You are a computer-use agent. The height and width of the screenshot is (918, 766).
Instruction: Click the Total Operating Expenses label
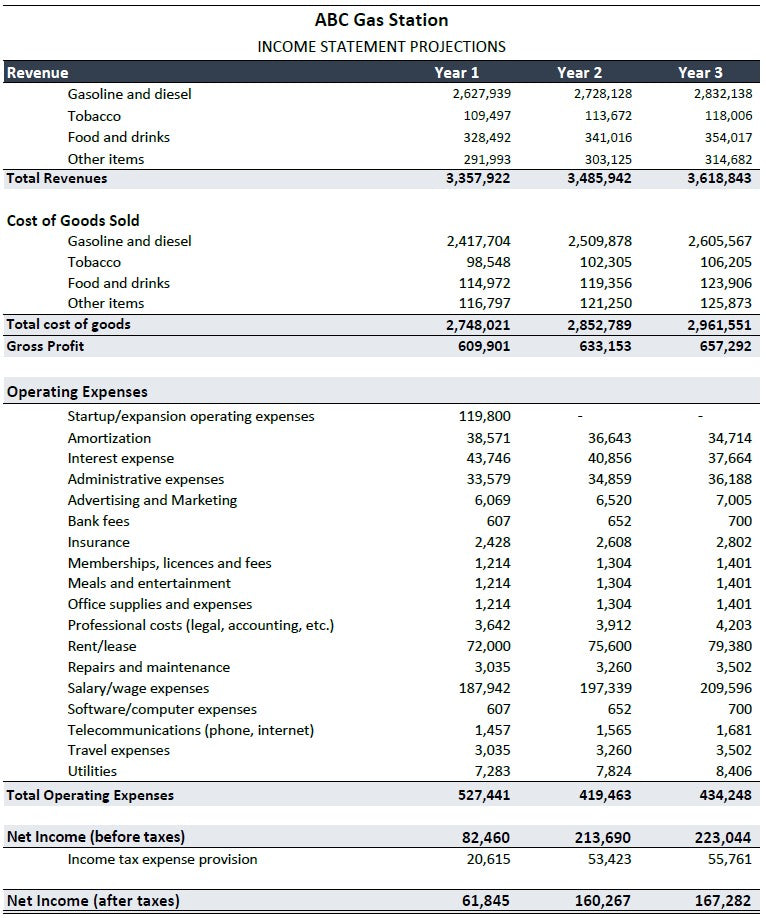90,795
